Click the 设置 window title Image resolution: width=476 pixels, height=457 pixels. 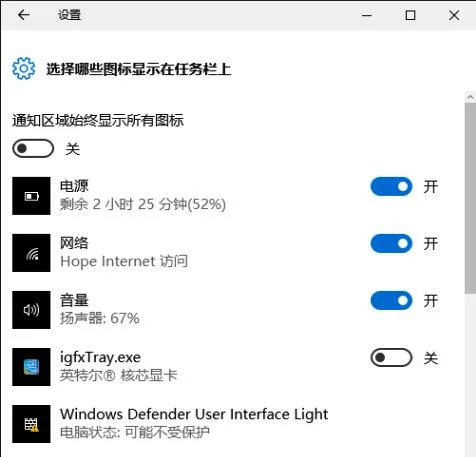point(69,15)
